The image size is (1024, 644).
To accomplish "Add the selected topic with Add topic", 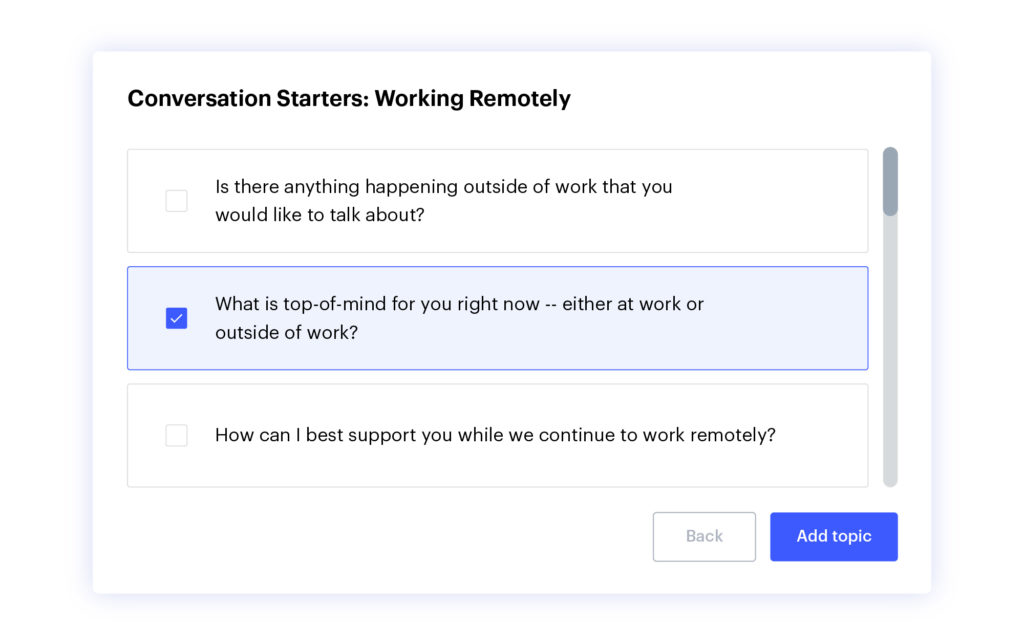I will click(833, 536).
